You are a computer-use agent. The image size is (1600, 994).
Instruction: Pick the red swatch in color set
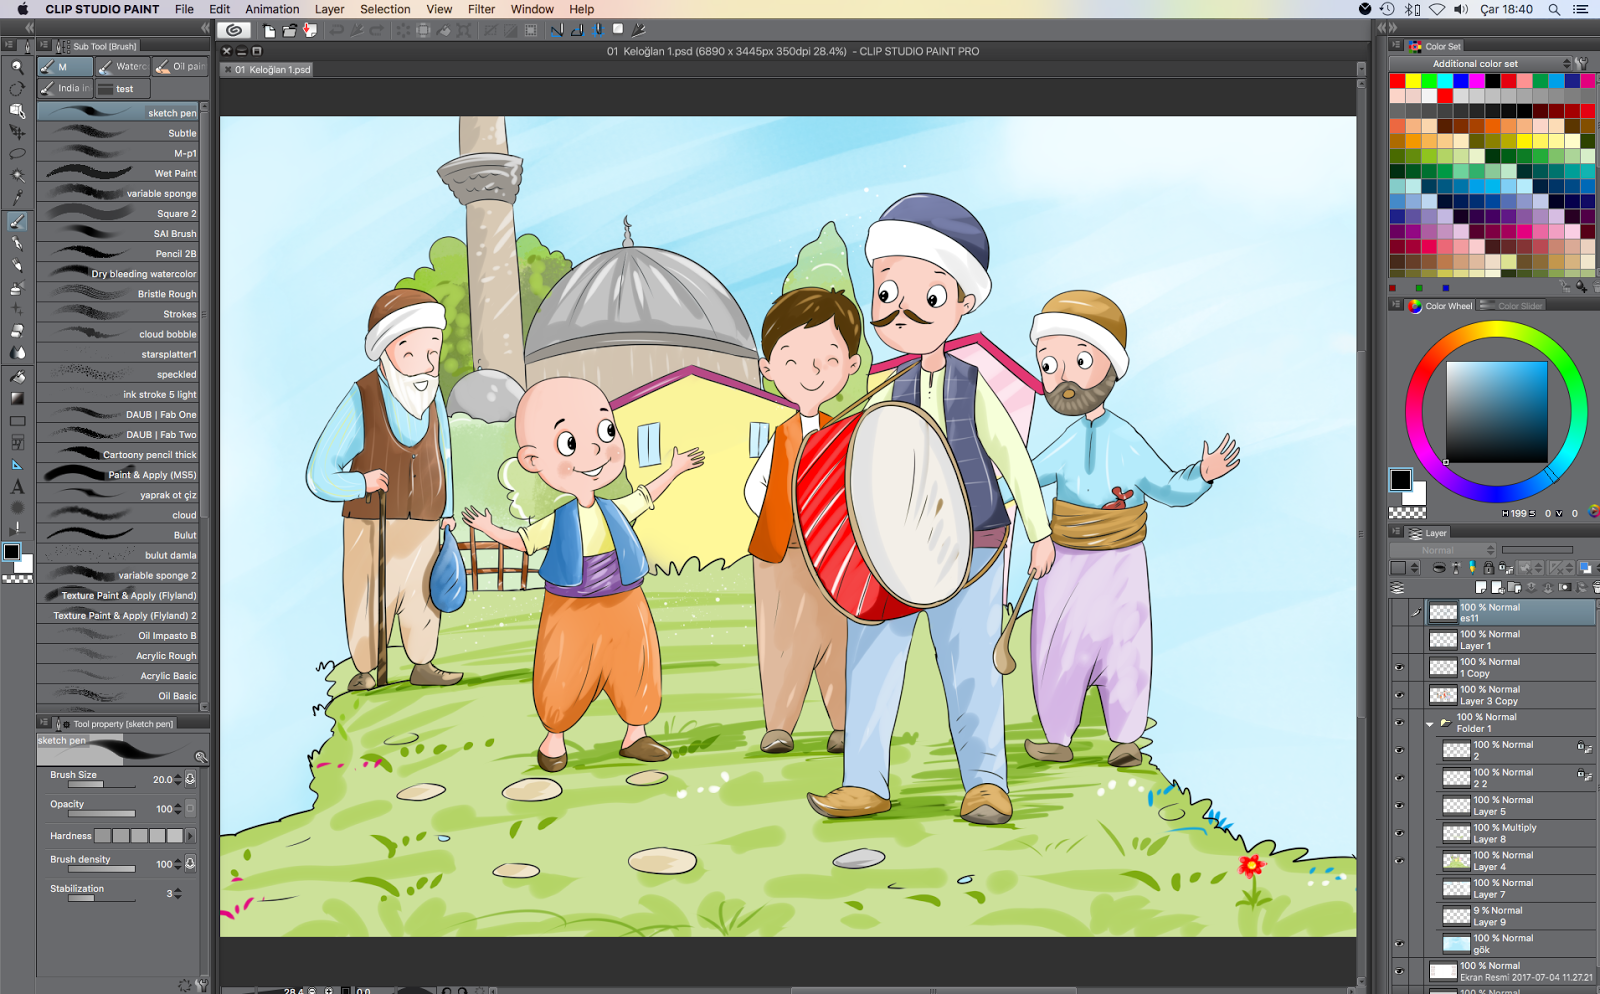coord(1397,80)
